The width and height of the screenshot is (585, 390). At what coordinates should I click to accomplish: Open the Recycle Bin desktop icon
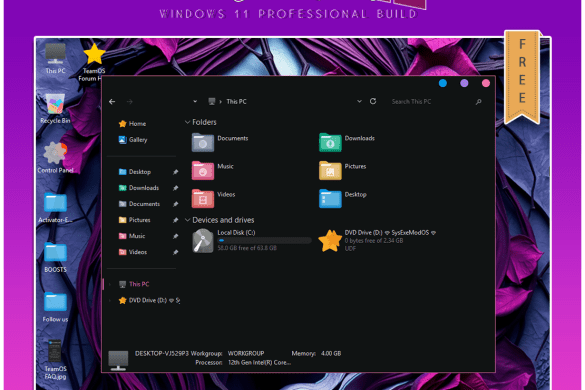coord(55,108)
